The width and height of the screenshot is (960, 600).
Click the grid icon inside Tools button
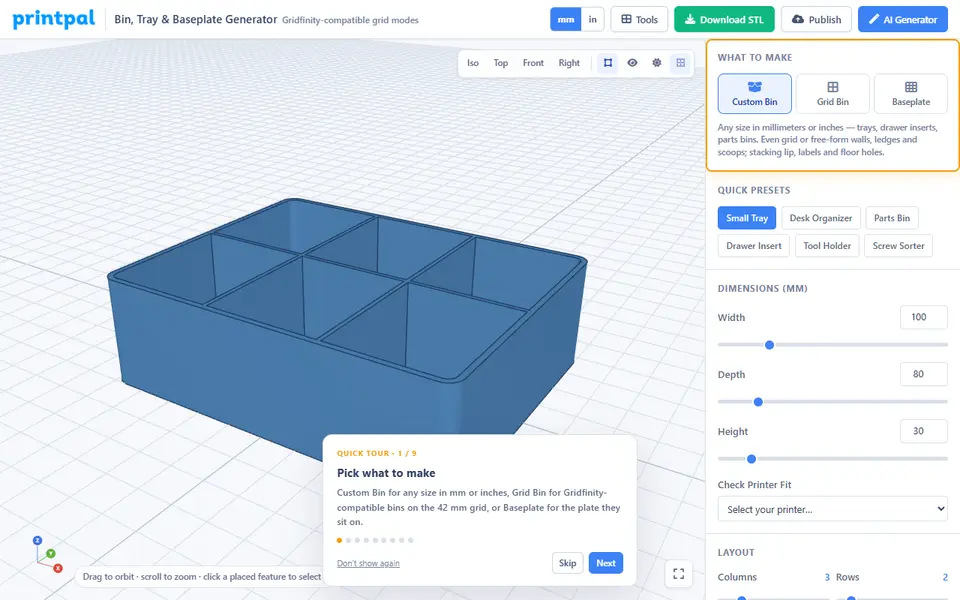tap(626, 20)
